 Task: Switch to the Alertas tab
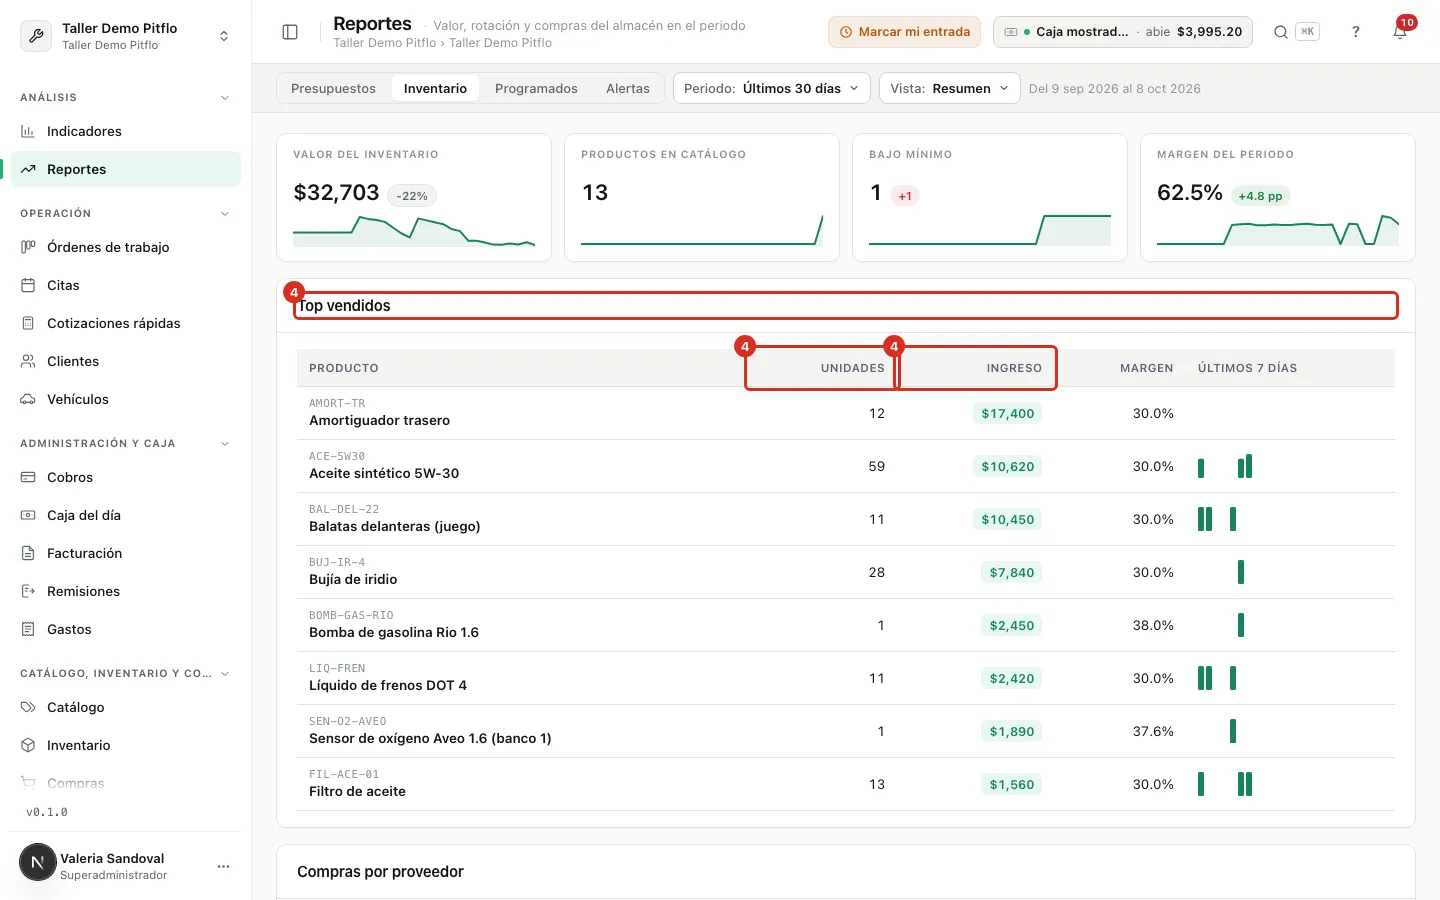point(628,88)
